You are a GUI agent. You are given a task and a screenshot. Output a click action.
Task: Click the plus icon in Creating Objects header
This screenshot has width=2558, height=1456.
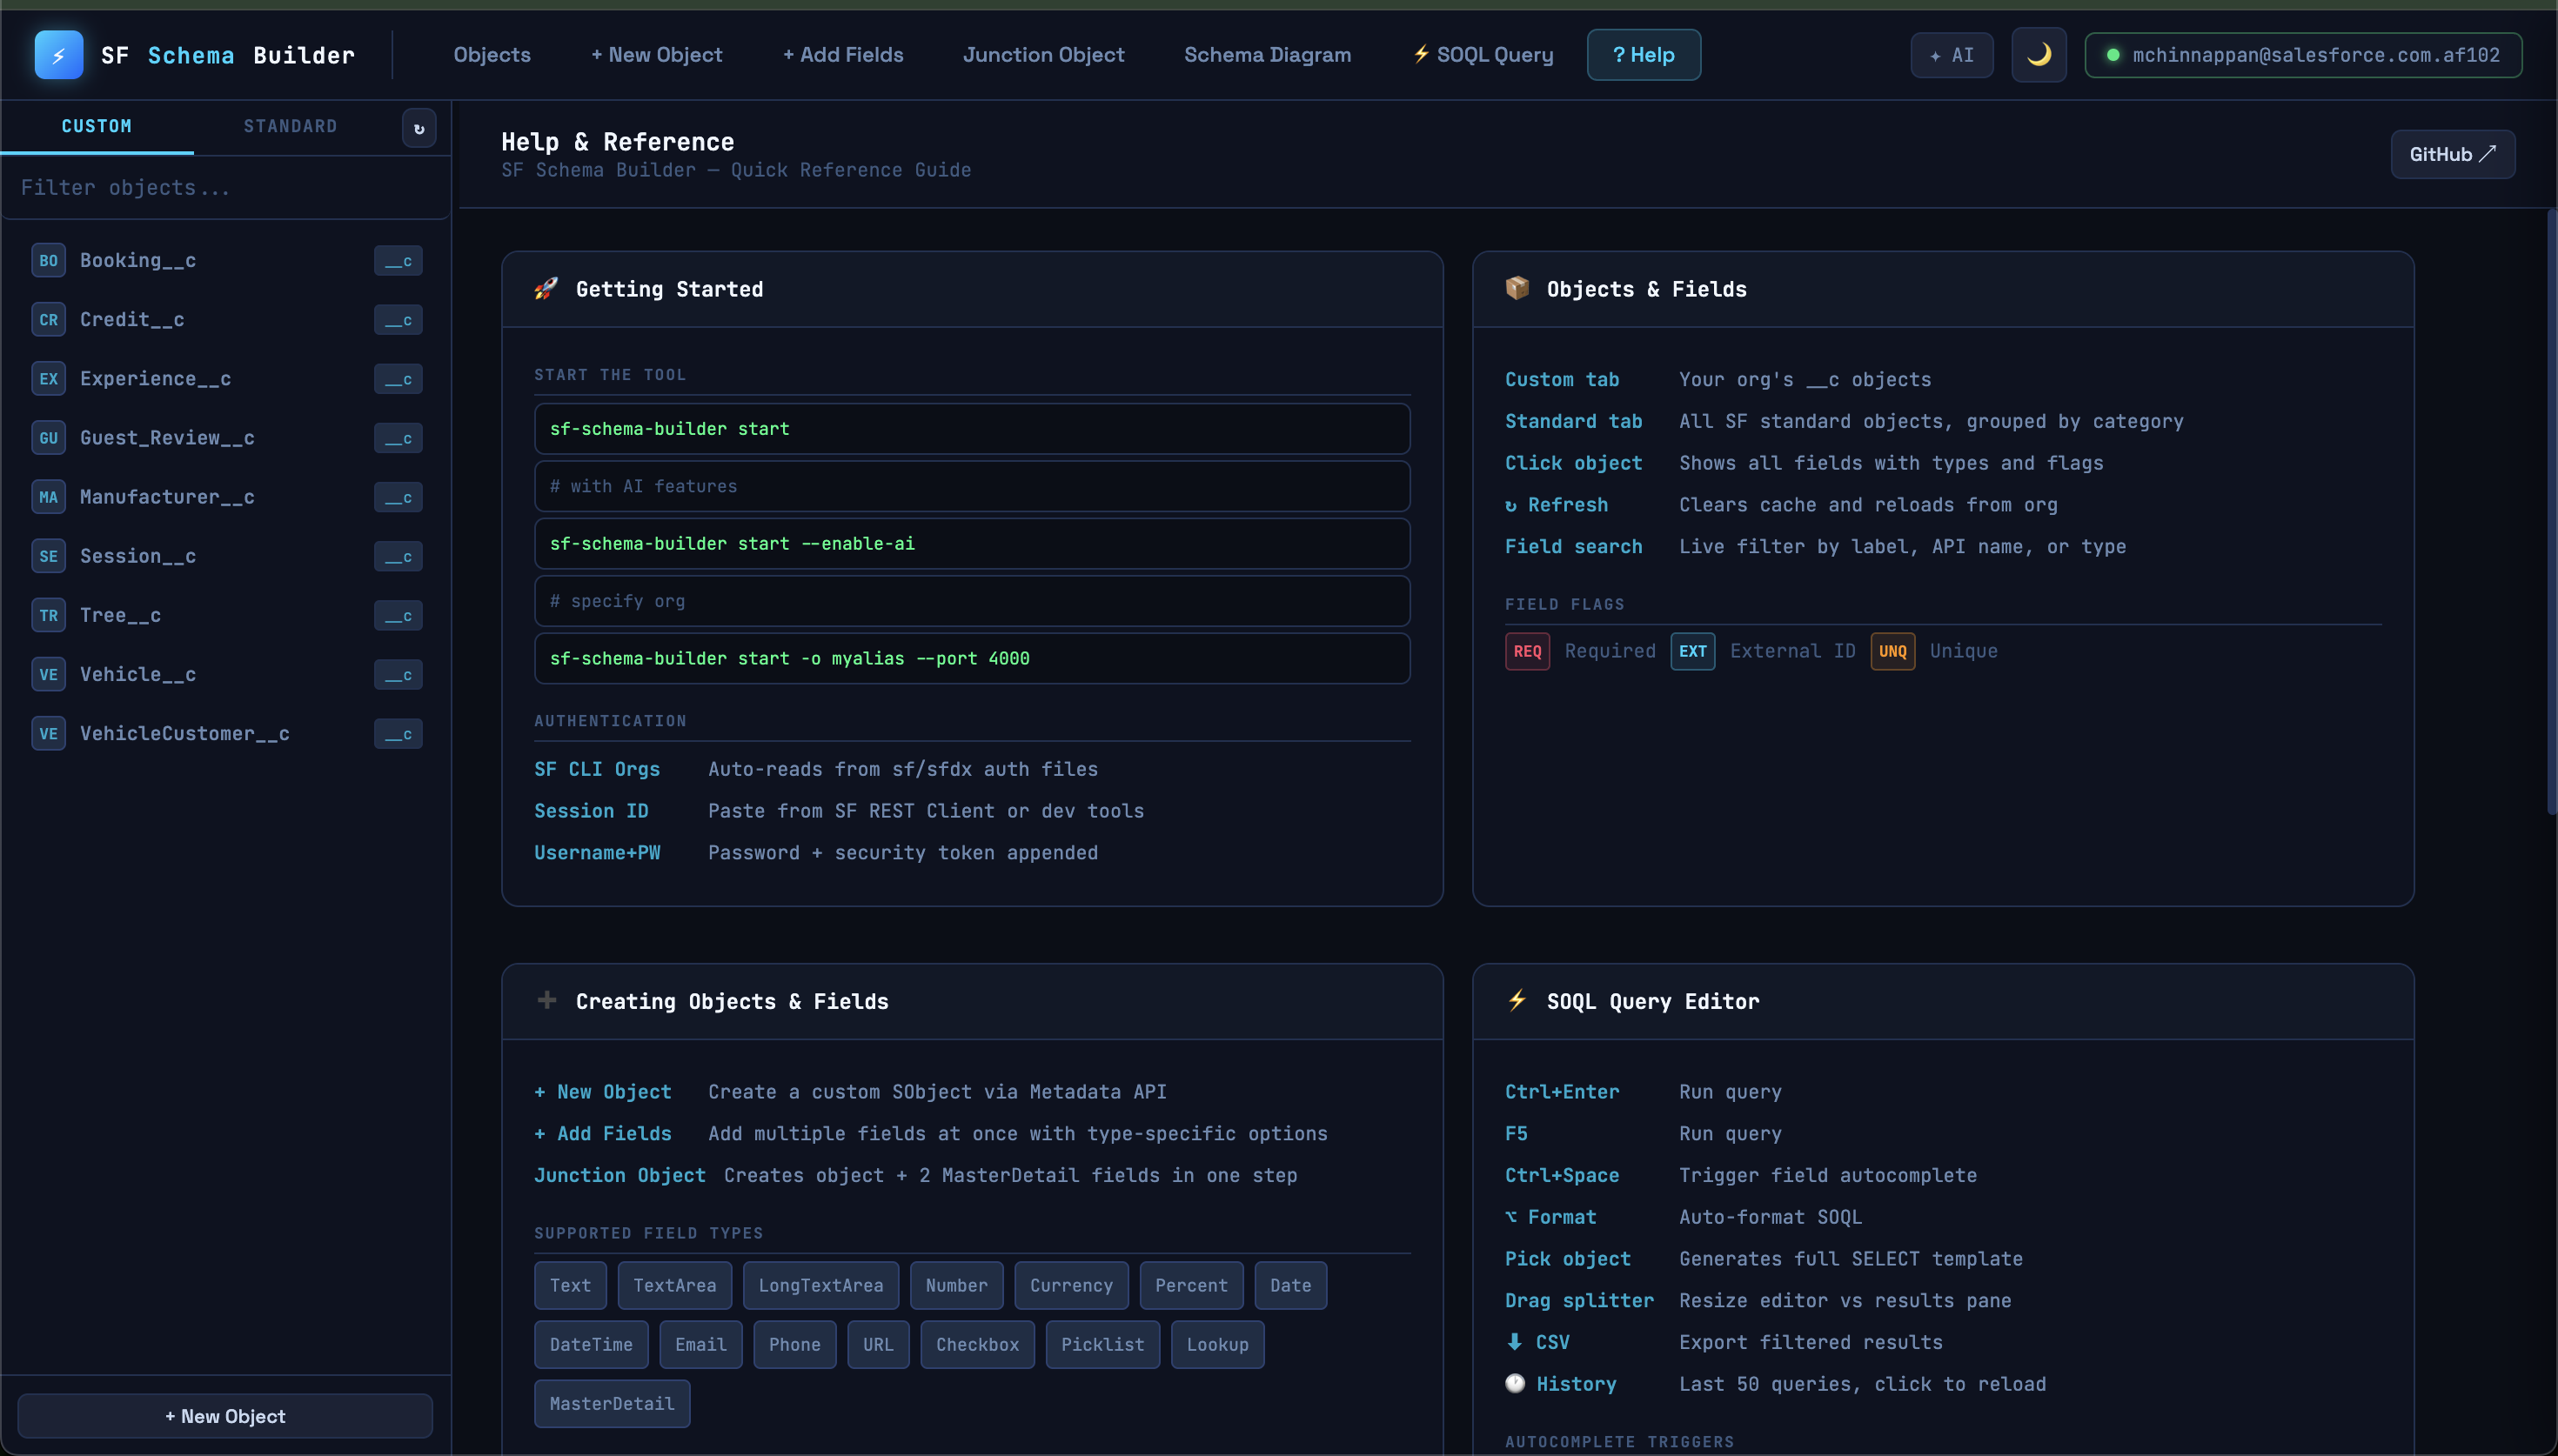coord(546,1000)
